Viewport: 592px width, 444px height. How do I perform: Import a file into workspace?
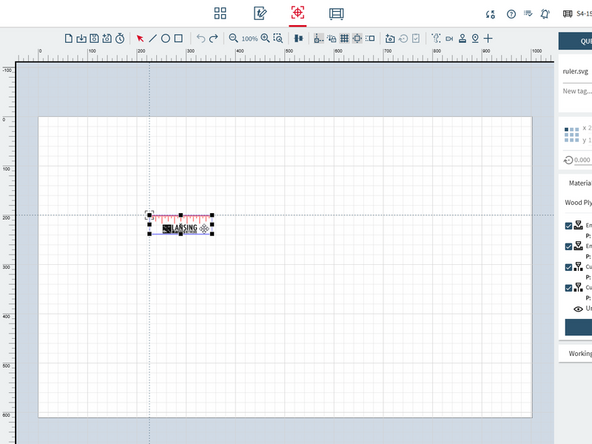(x=81, y=38)
